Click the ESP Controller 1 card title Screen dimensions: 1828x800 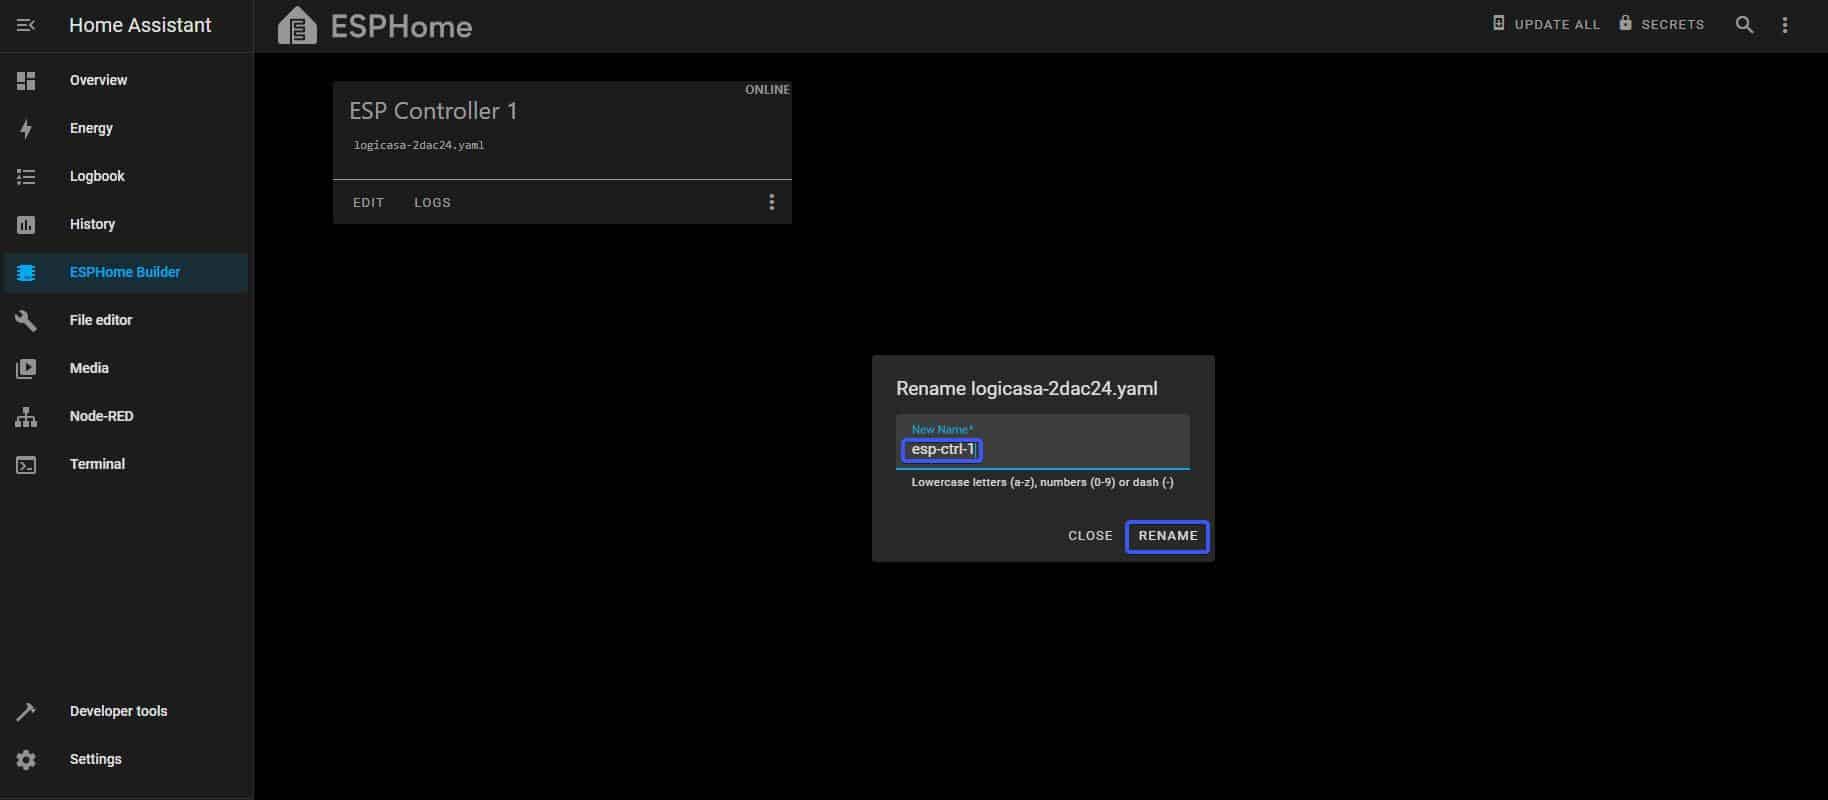pos(433,111)
